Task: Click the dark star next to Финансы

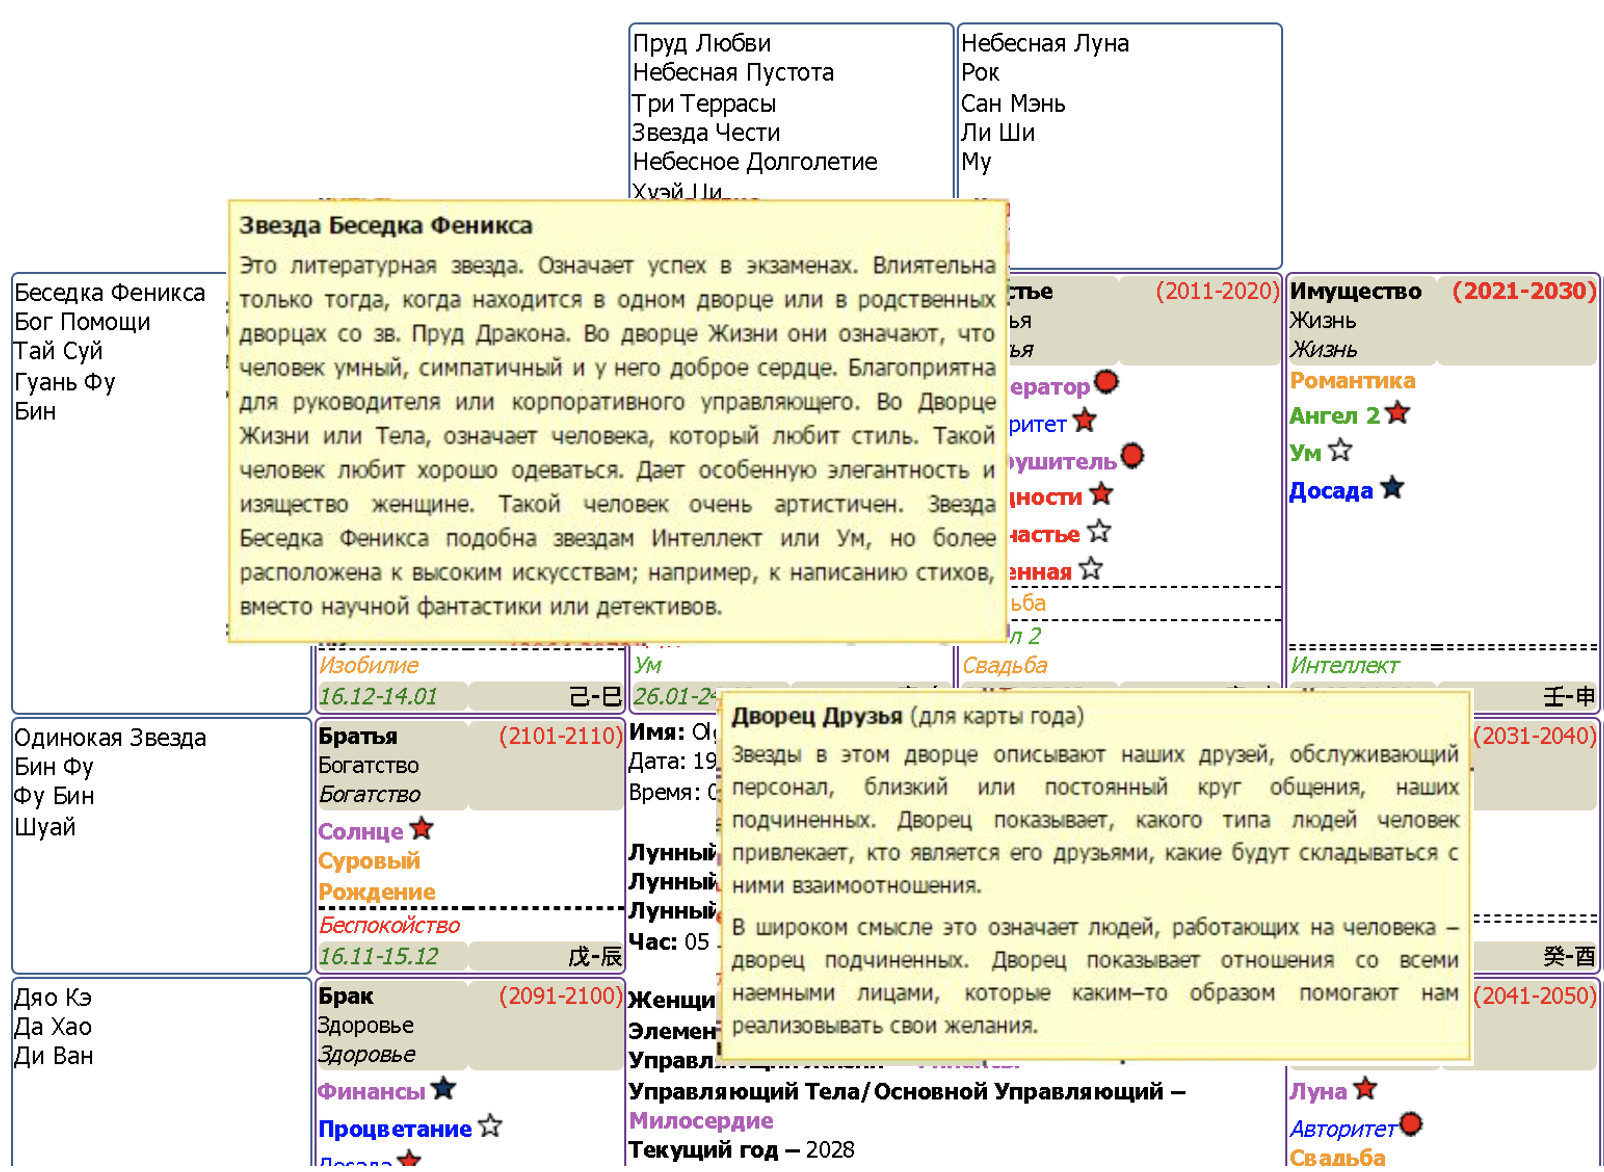Action: pos(444,1089)
